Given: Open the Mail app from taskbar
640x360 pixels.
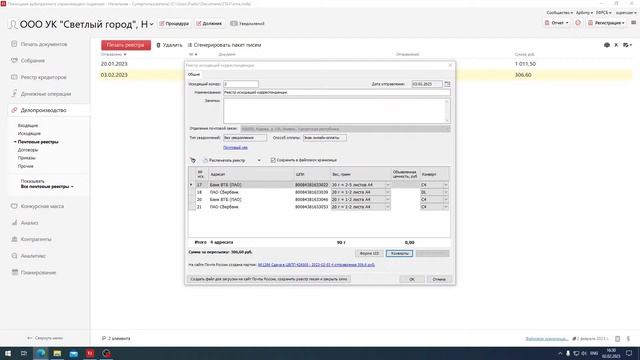Looking at the screenshot, I should coord(73,353).
